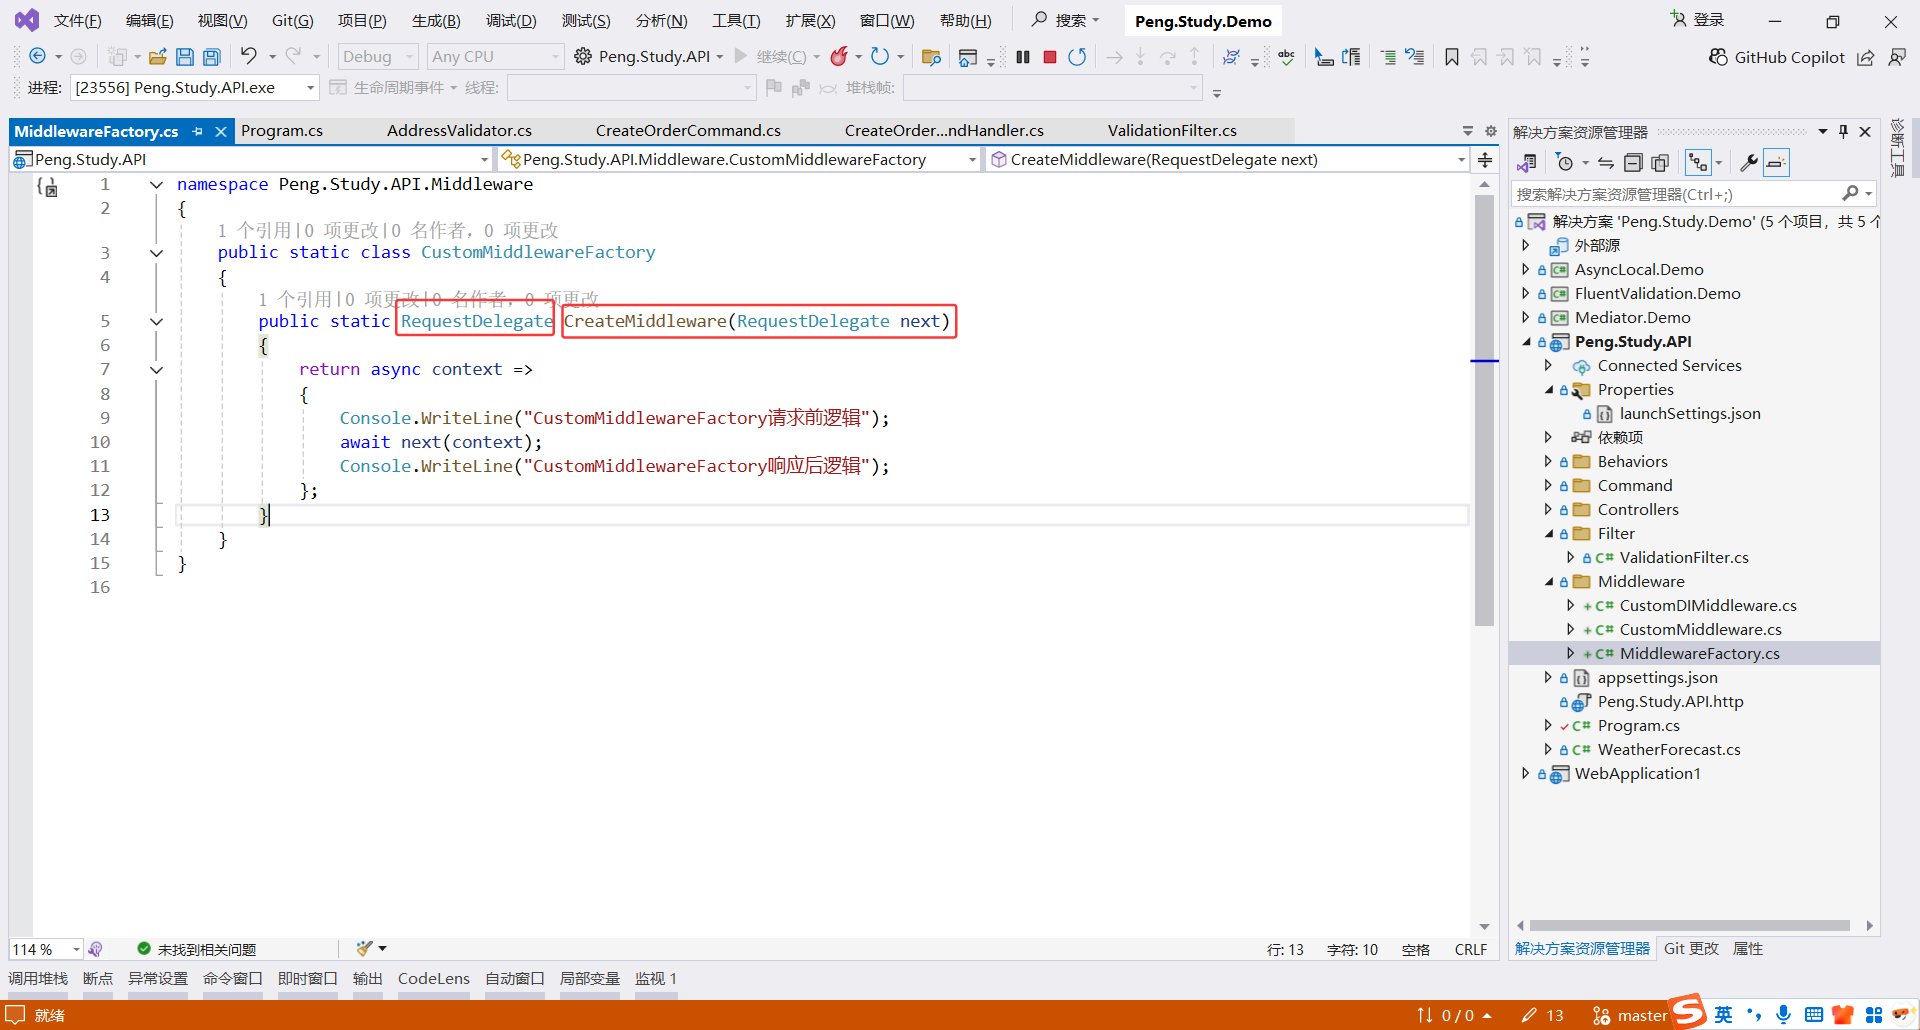Open the 调试(D) menu
Viewport: 1920px width, 1030px height.
(511, 21)
